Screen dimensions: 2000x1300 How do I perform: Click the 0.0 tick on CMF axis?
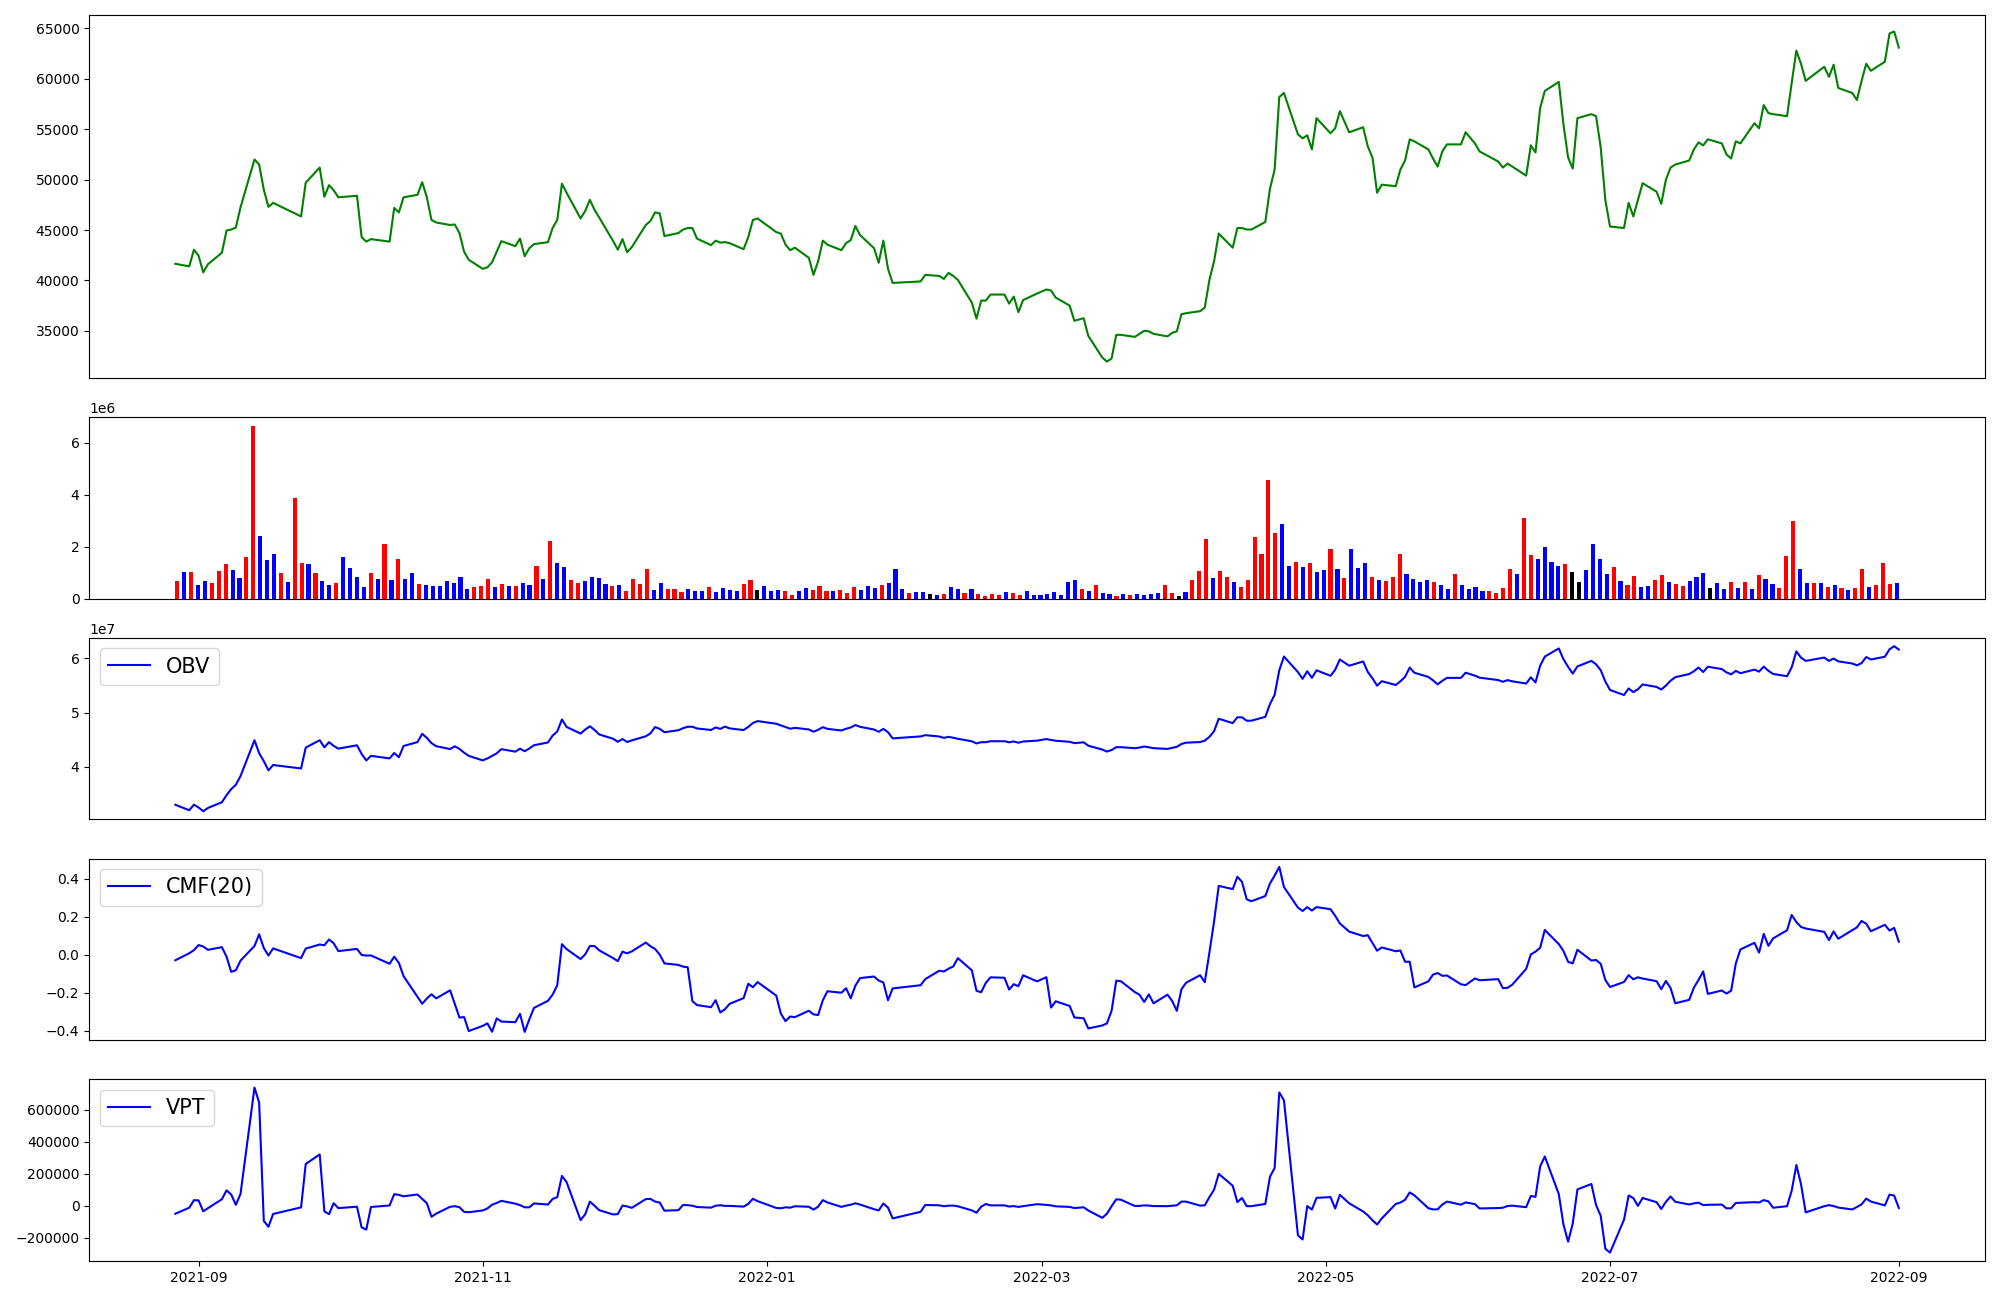click(x=68, y=955)
